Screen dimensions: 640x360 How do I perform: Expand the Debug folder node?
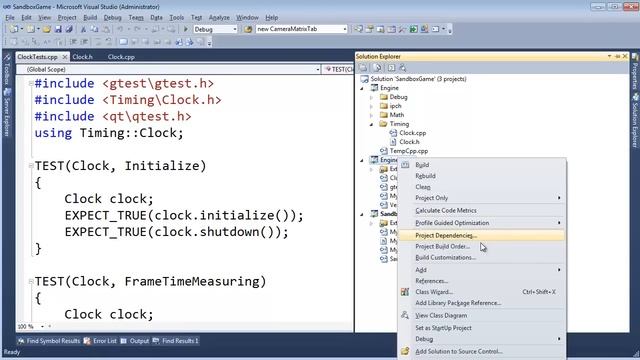point(371,97)
